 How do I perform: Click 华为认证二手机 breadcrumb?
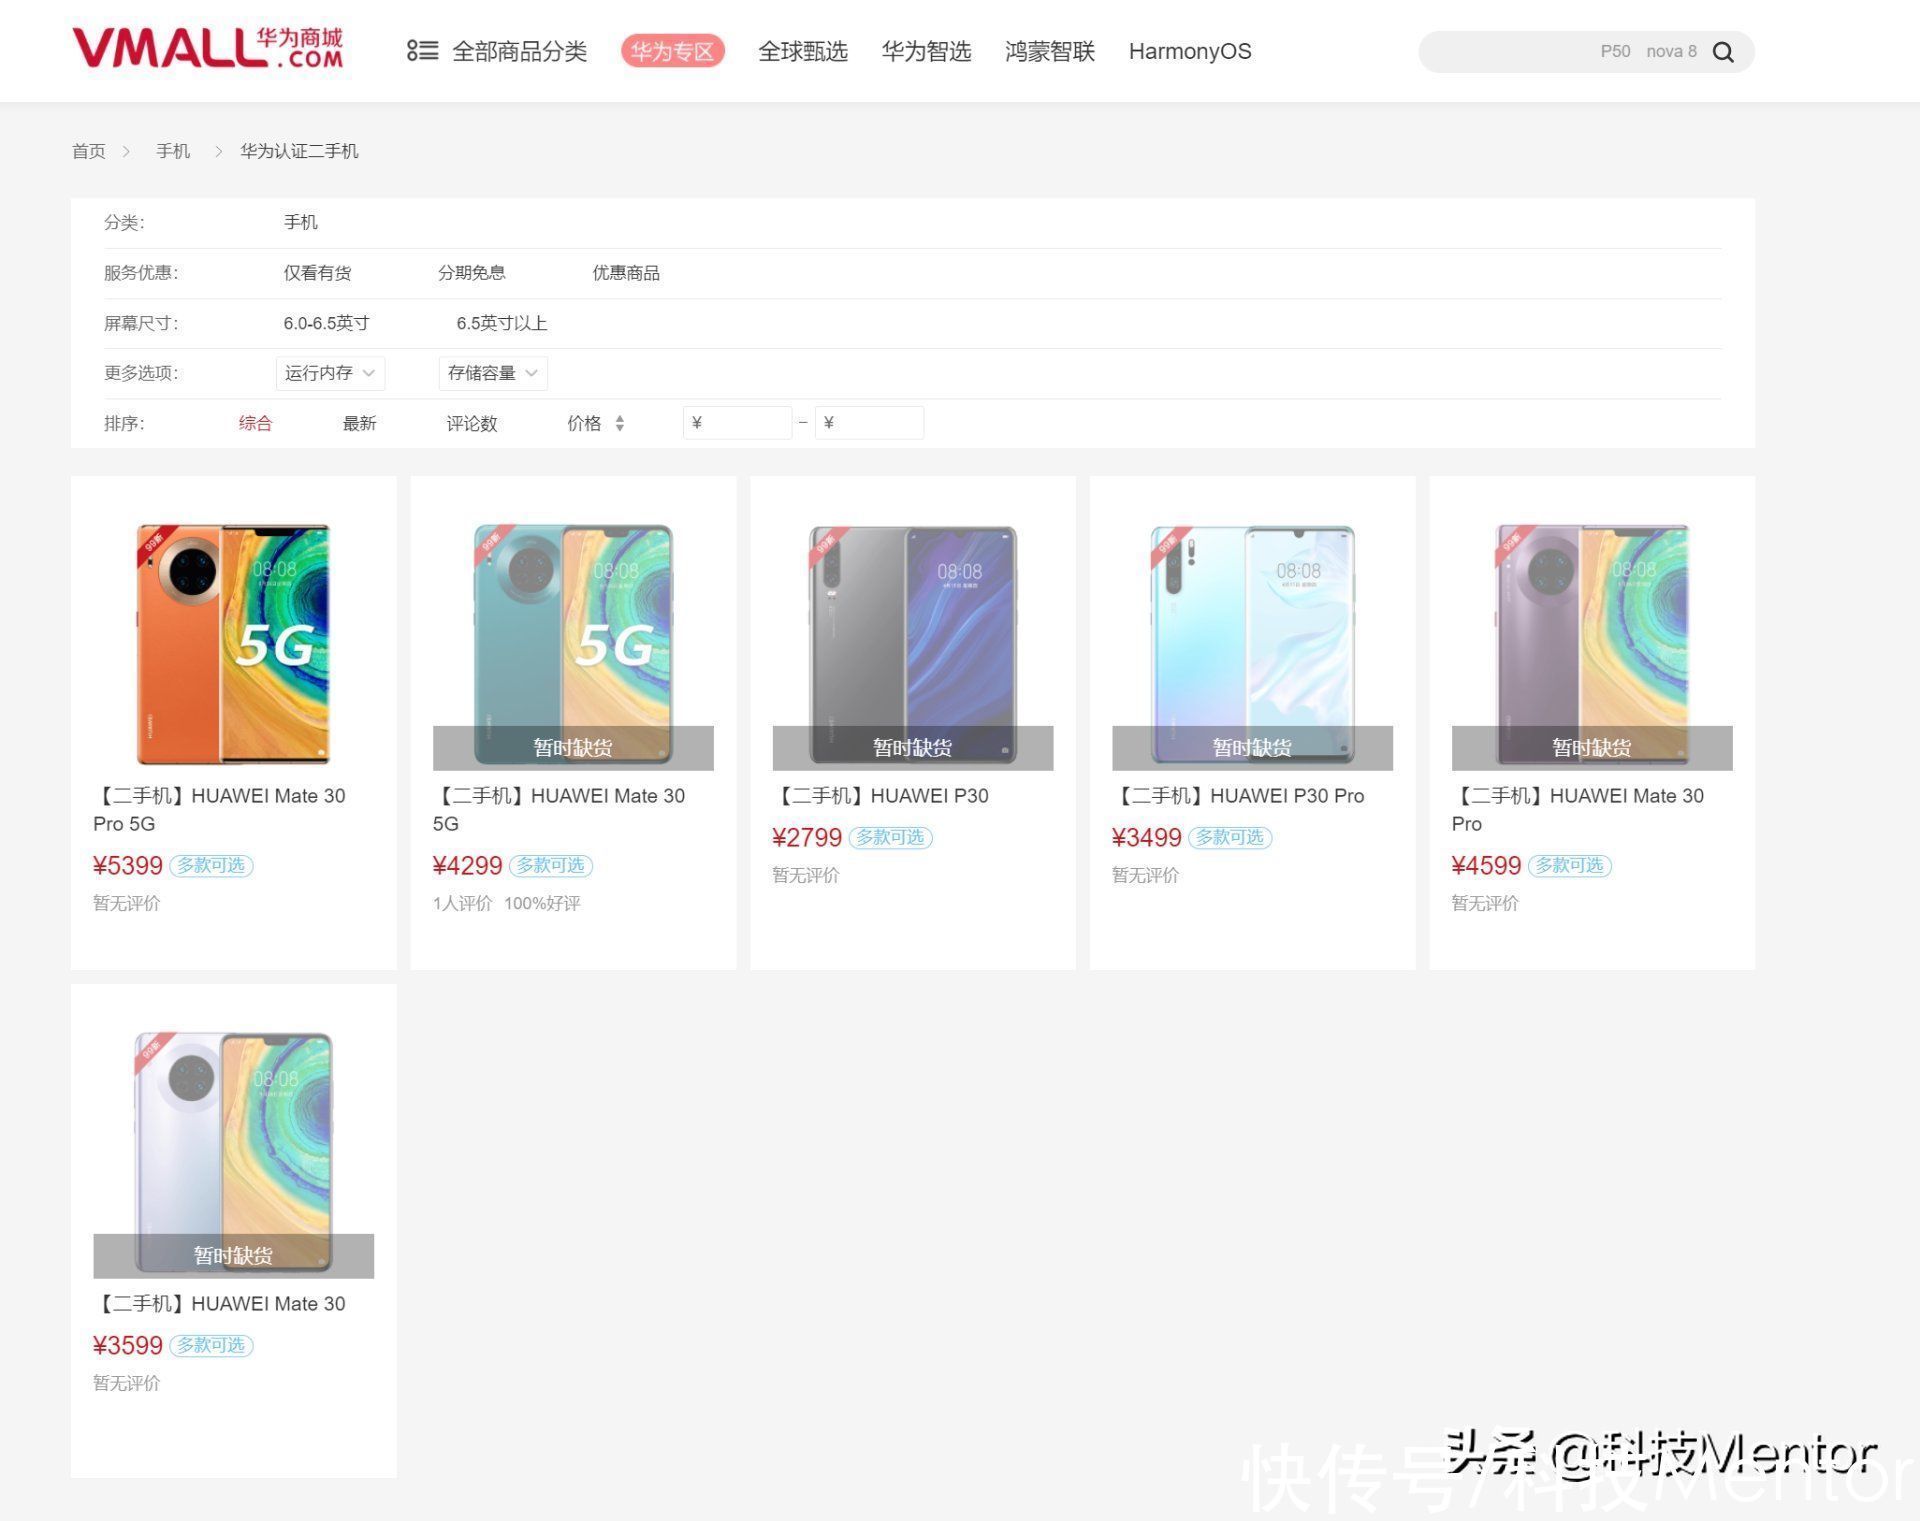[299, 151]
